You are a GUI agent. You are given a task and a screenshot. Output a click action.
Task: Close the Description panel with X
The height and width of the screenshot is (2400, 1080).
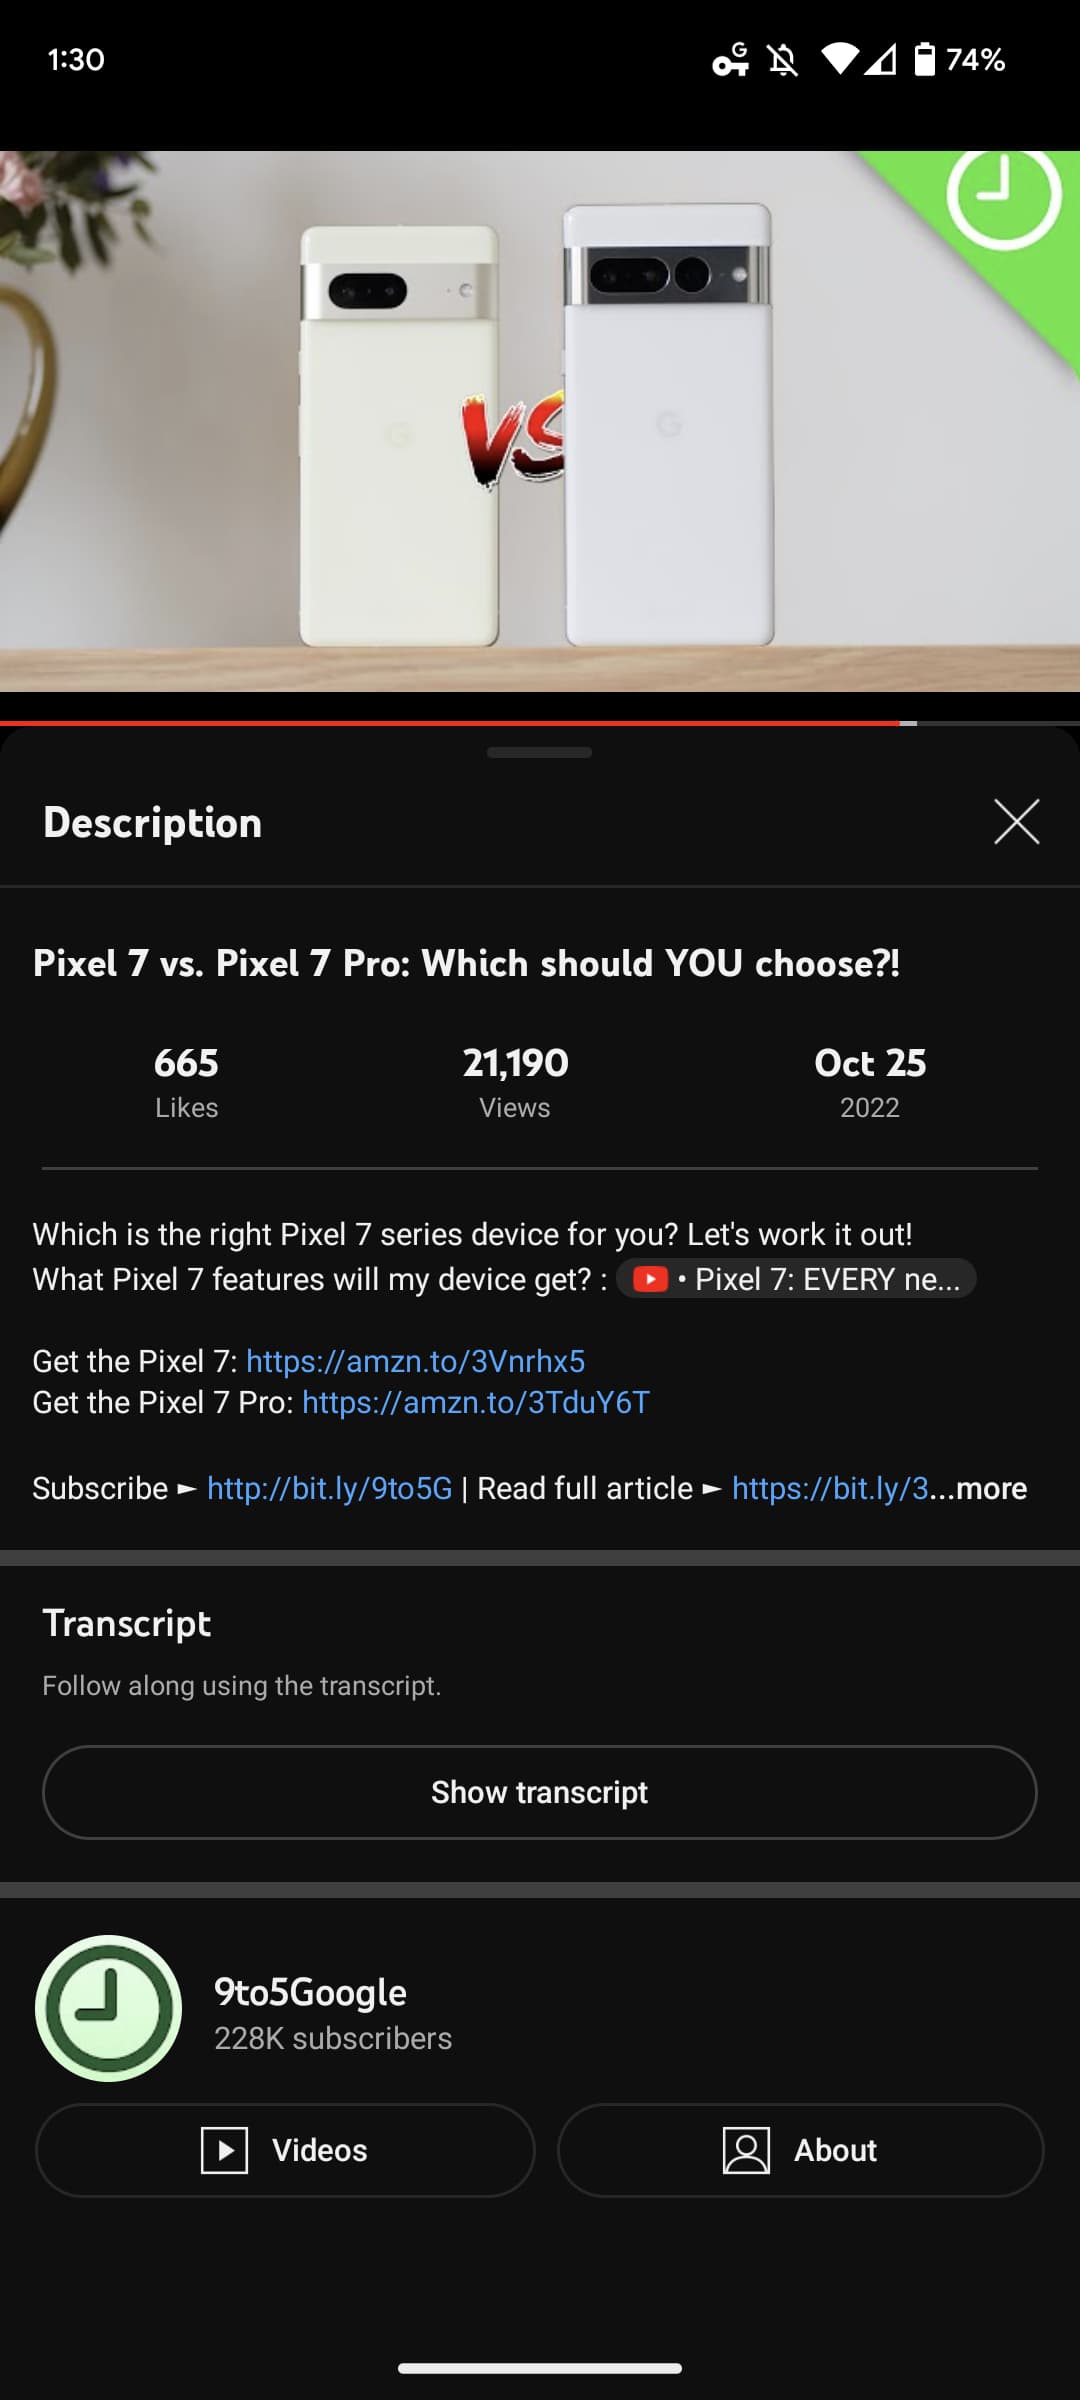tap(1016, 822)
